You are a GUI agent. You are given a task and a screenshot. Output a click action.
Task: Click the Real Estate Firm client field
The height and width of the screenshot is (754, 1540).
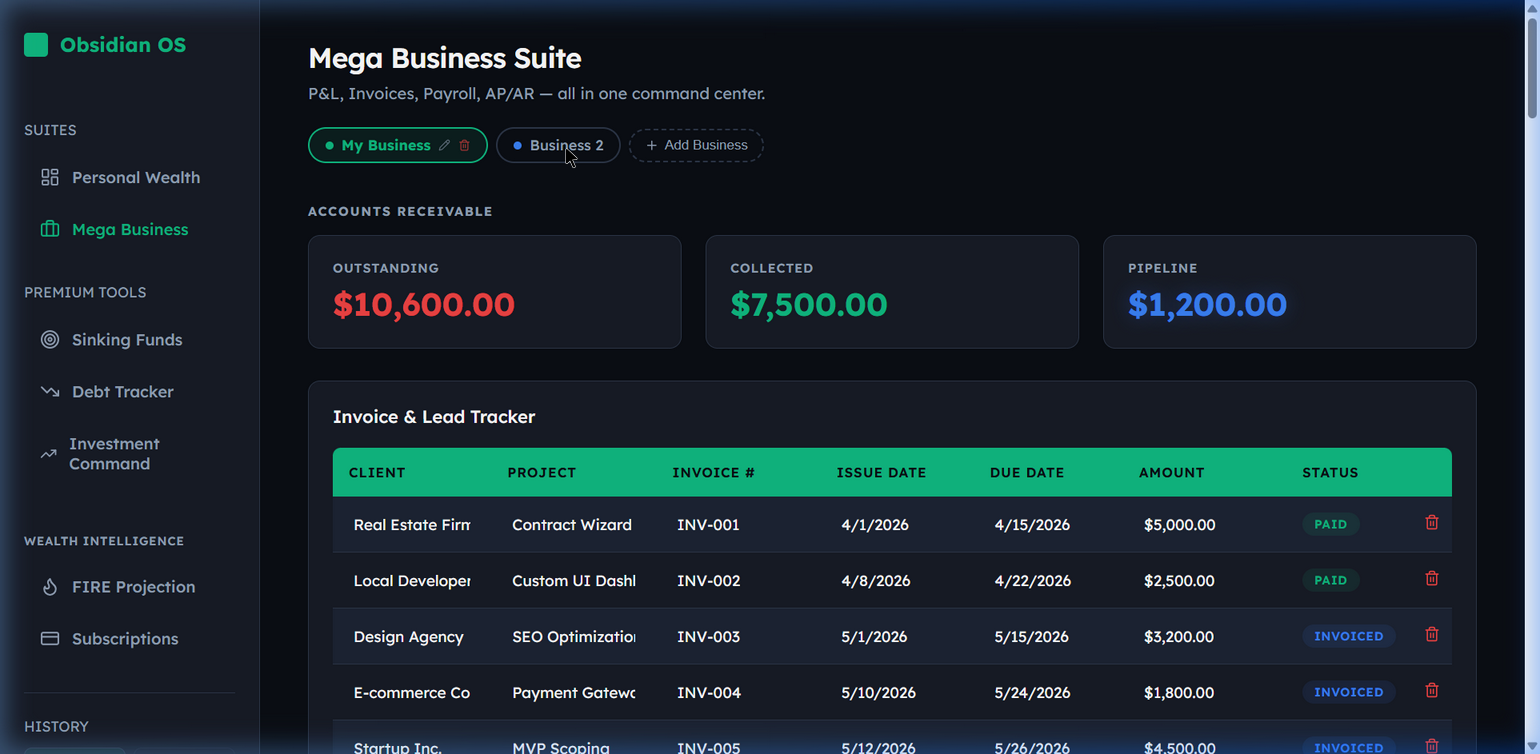tap(411, 524)
